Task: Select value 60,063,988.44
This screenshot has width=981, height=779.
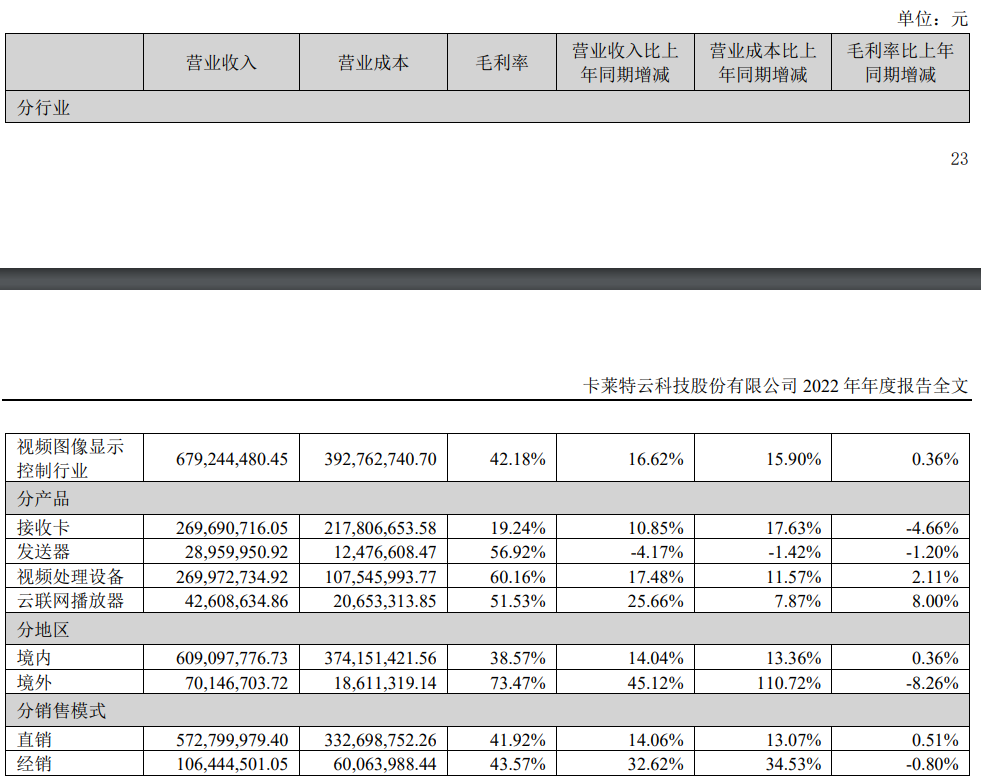Action: (x=385, y=764)
